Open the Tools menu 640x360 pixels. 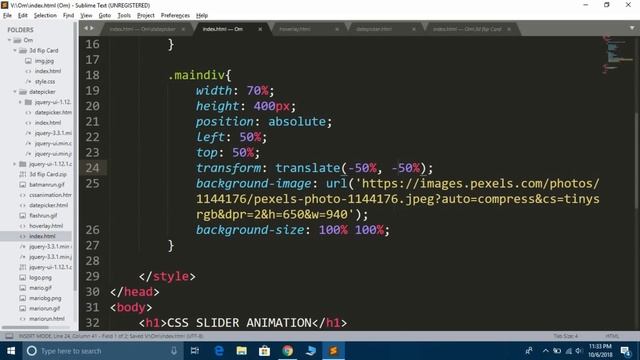(x=124, y=16)
